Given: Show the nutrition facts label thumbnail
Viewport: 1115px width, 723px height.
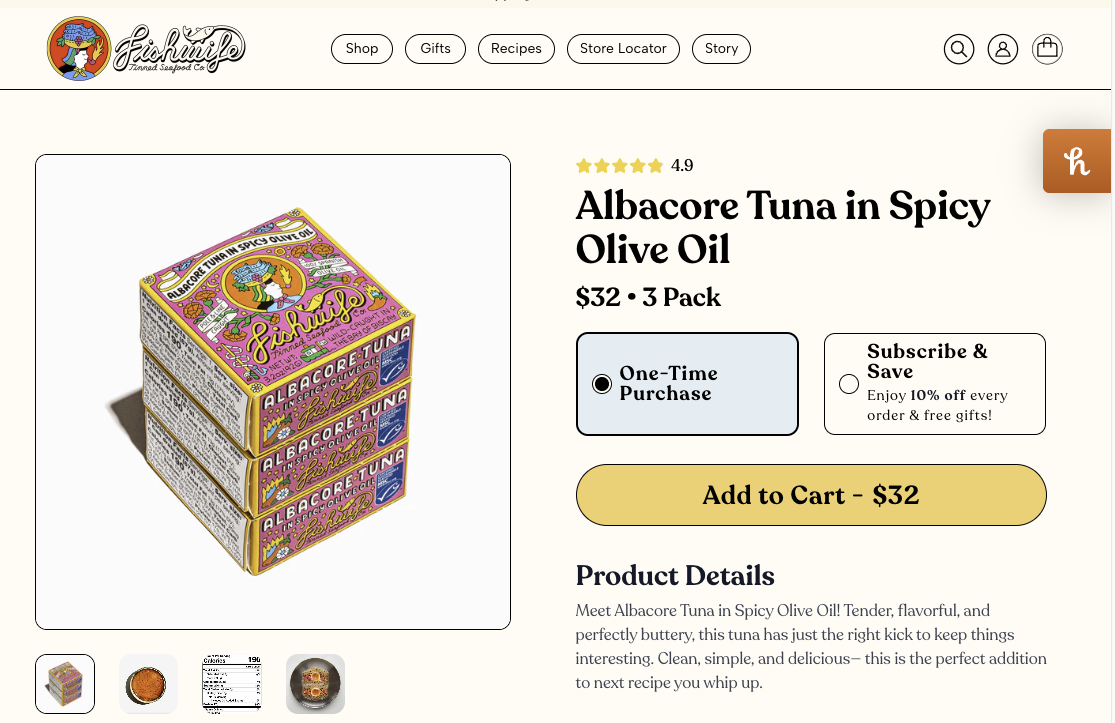Looking at the screenshot, I should [232, 684].
